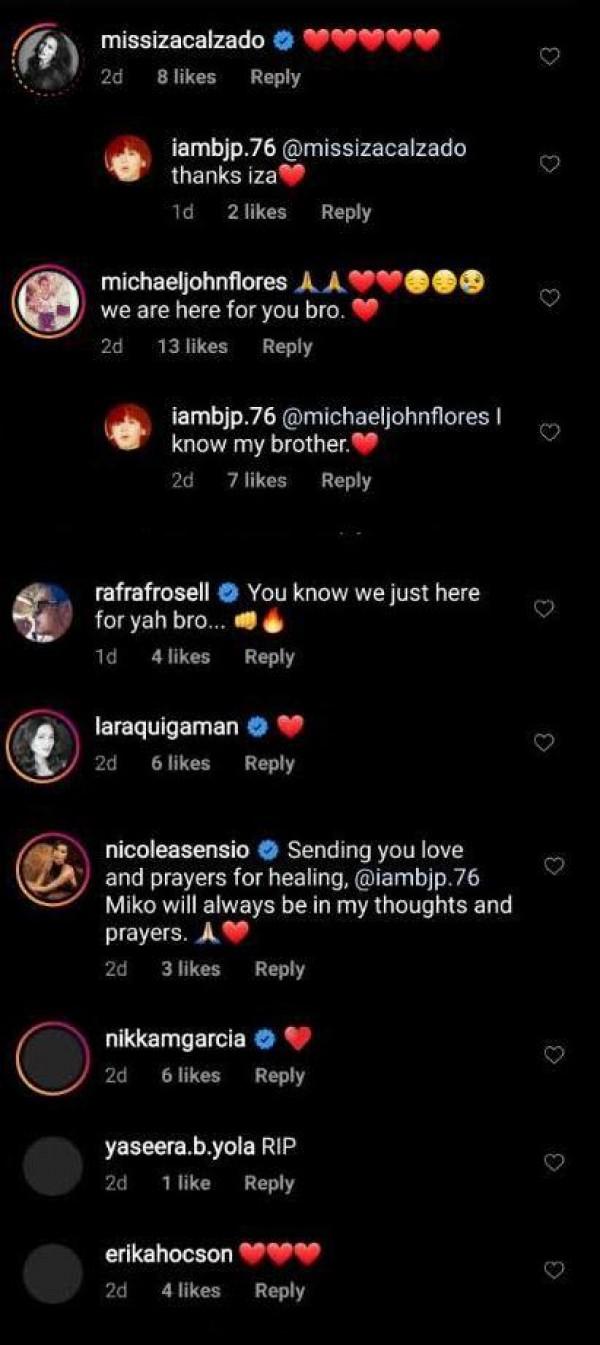View the 13 likes on michaeljohnflores' comment
The height and width of the screenshot is (1345, 600).
pyautogui.click(x=192, y=346)
